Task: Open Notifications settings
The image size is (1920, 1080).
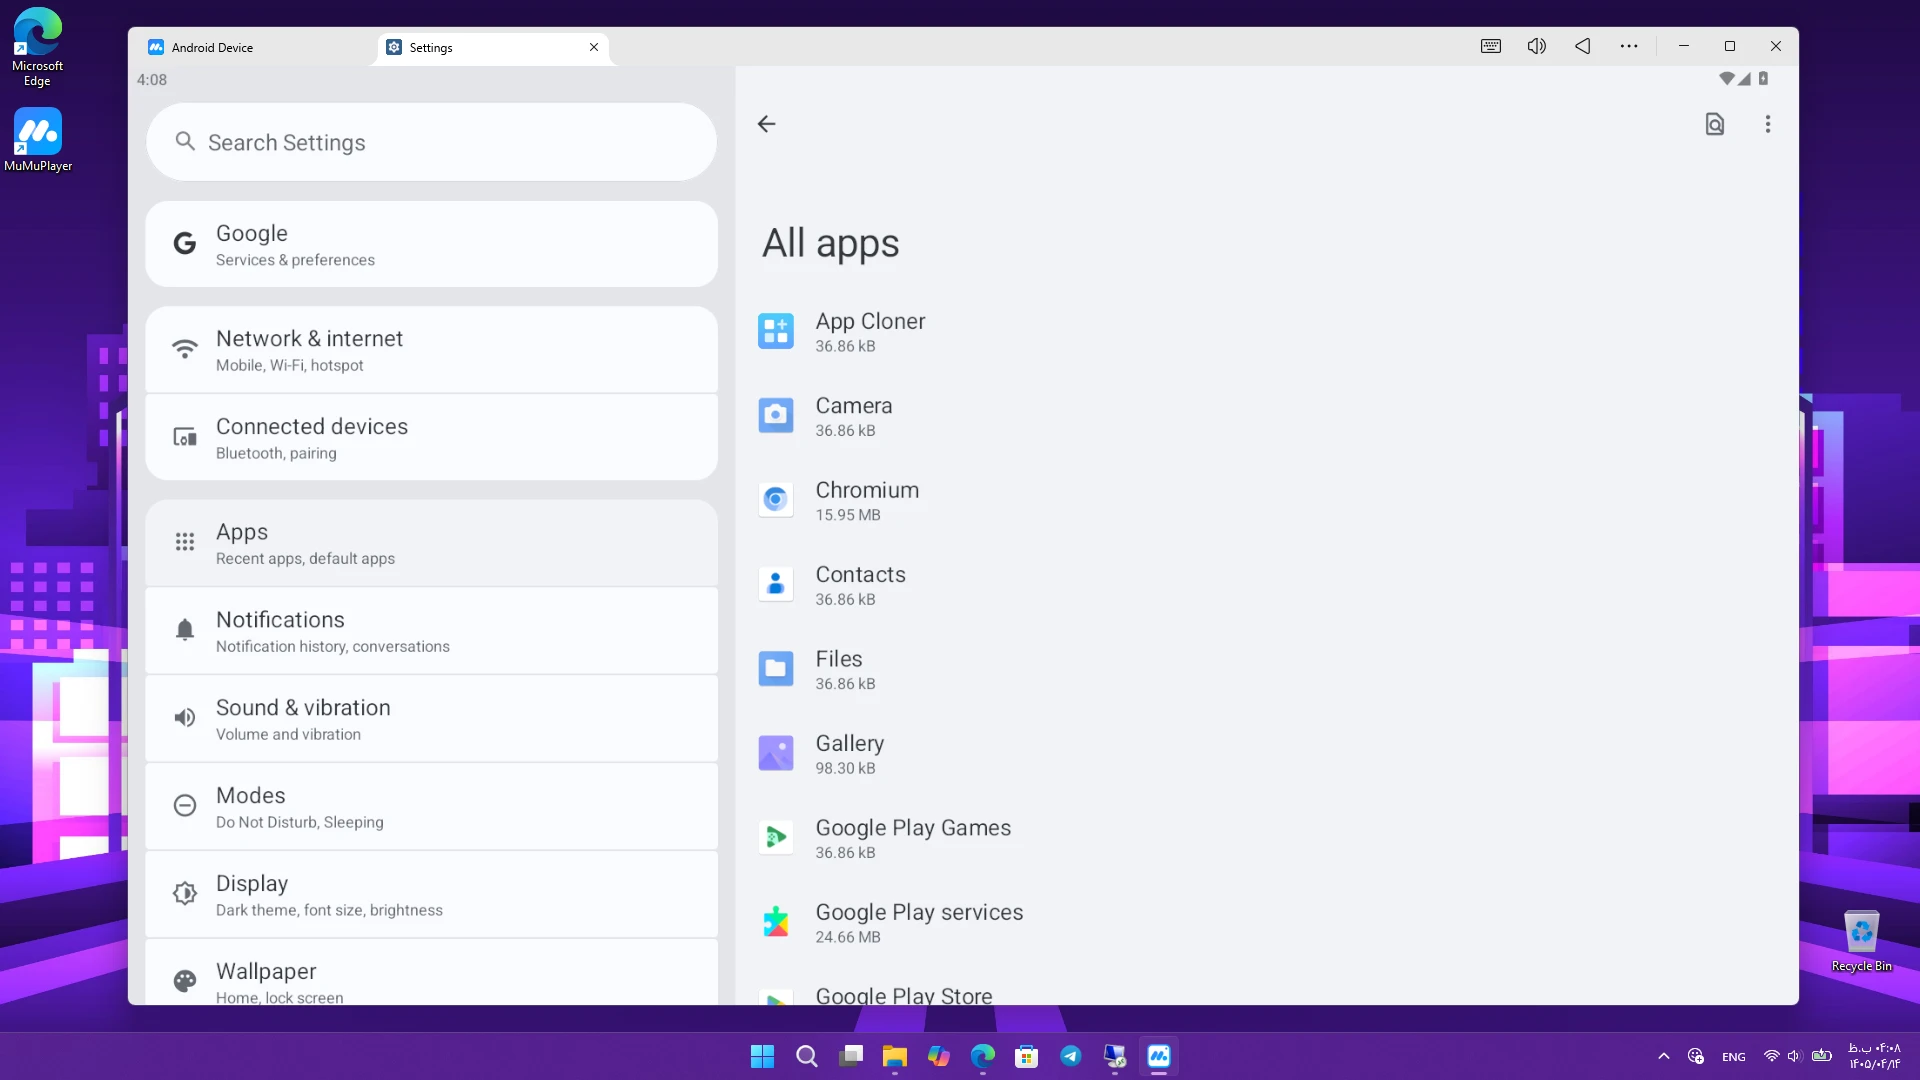Action: point(431,631)
